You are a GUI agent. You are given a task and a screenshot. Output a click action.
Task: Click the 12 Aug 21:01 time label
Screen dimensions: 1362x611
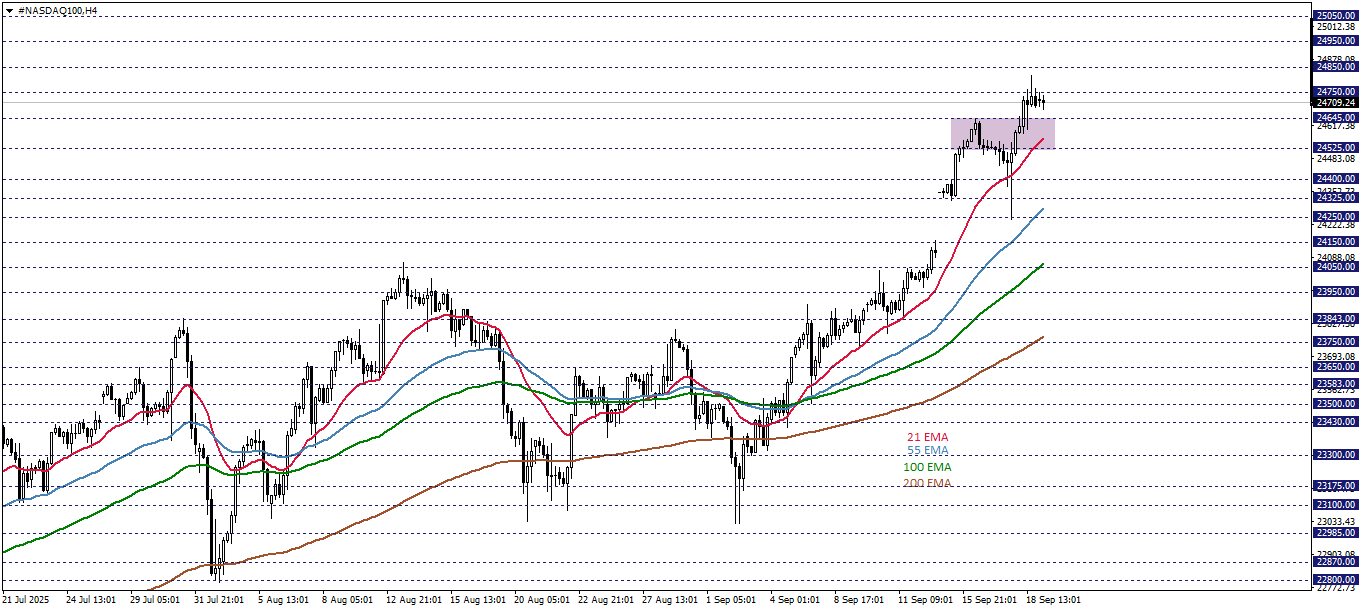(413, 600)
